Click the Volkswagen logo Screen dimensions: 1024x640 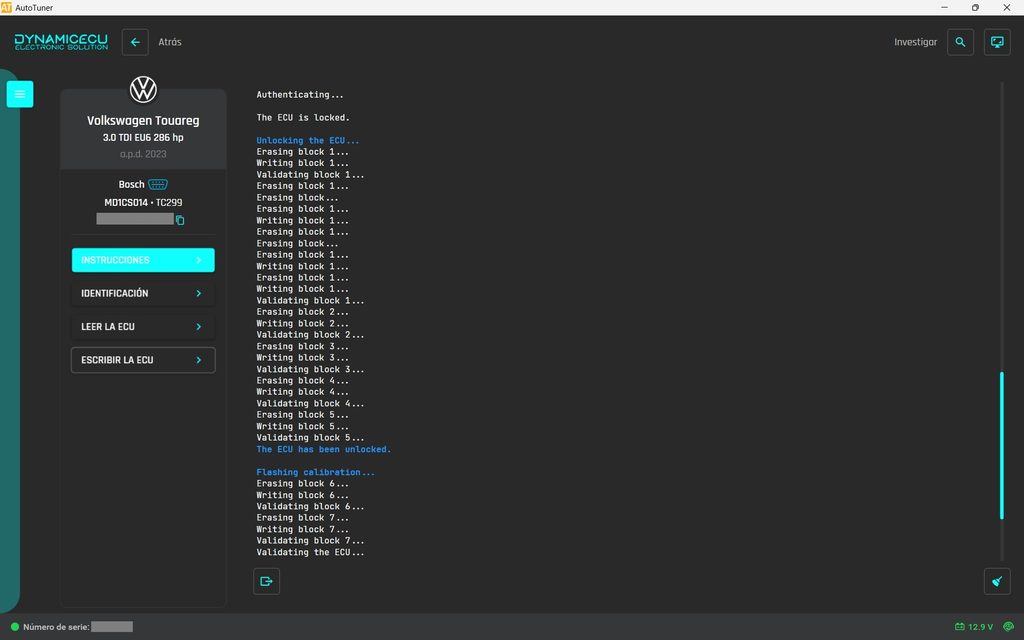click(x=143, y=89)
